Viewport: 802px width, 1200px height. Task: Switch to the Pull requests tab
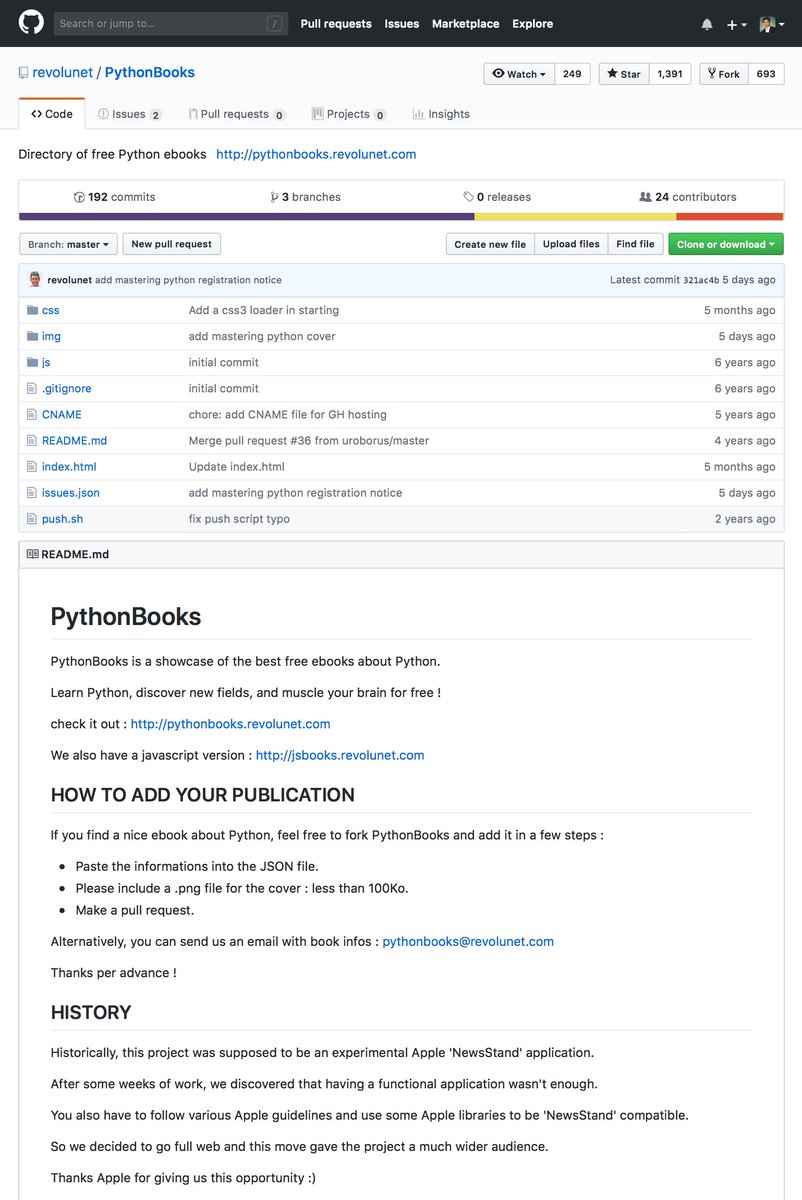tap(236, 114)
